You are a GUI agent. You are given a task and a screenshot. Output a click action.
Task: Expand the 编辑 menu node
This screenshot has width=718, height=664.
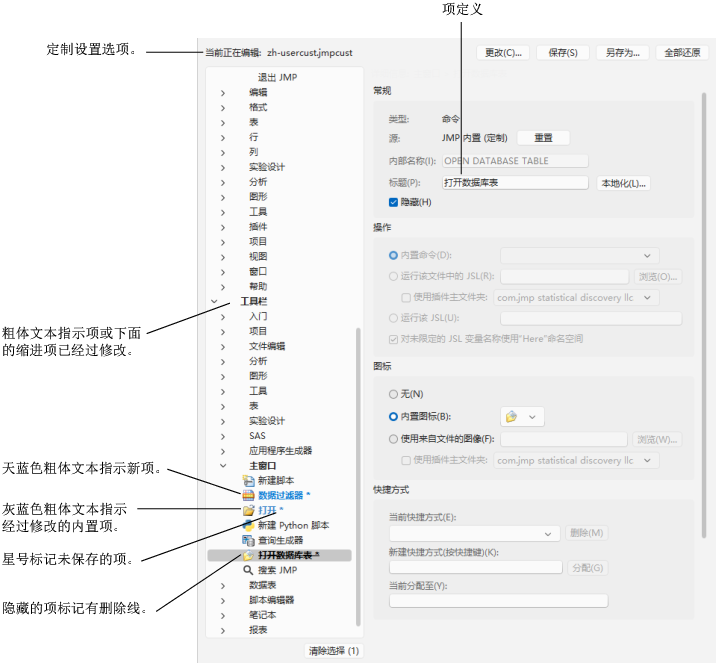223,93
